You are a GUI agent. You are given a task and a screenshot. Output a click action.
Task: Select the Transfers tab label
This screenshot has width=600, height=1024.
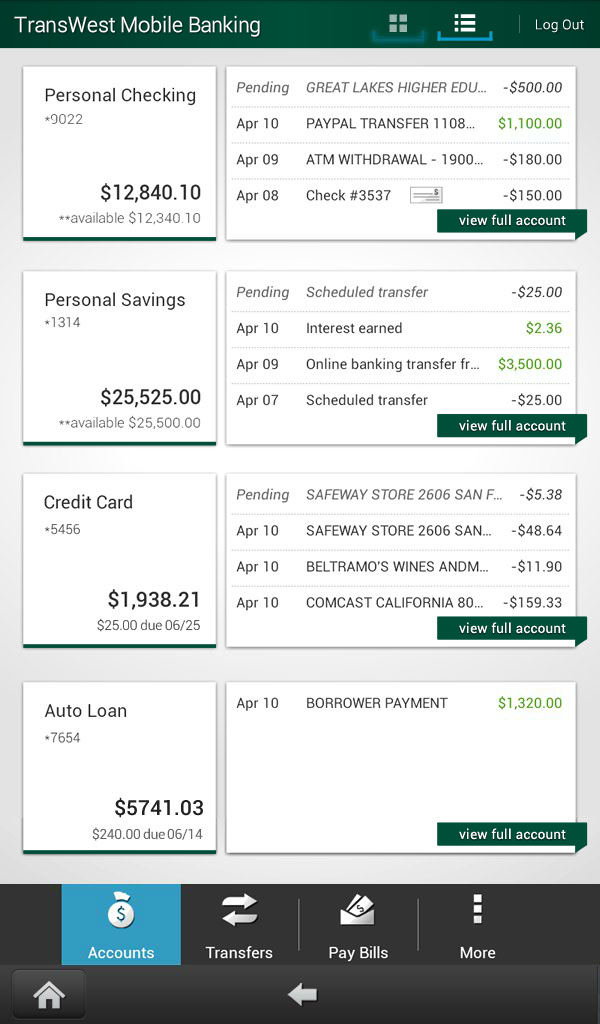pos(239,953)
